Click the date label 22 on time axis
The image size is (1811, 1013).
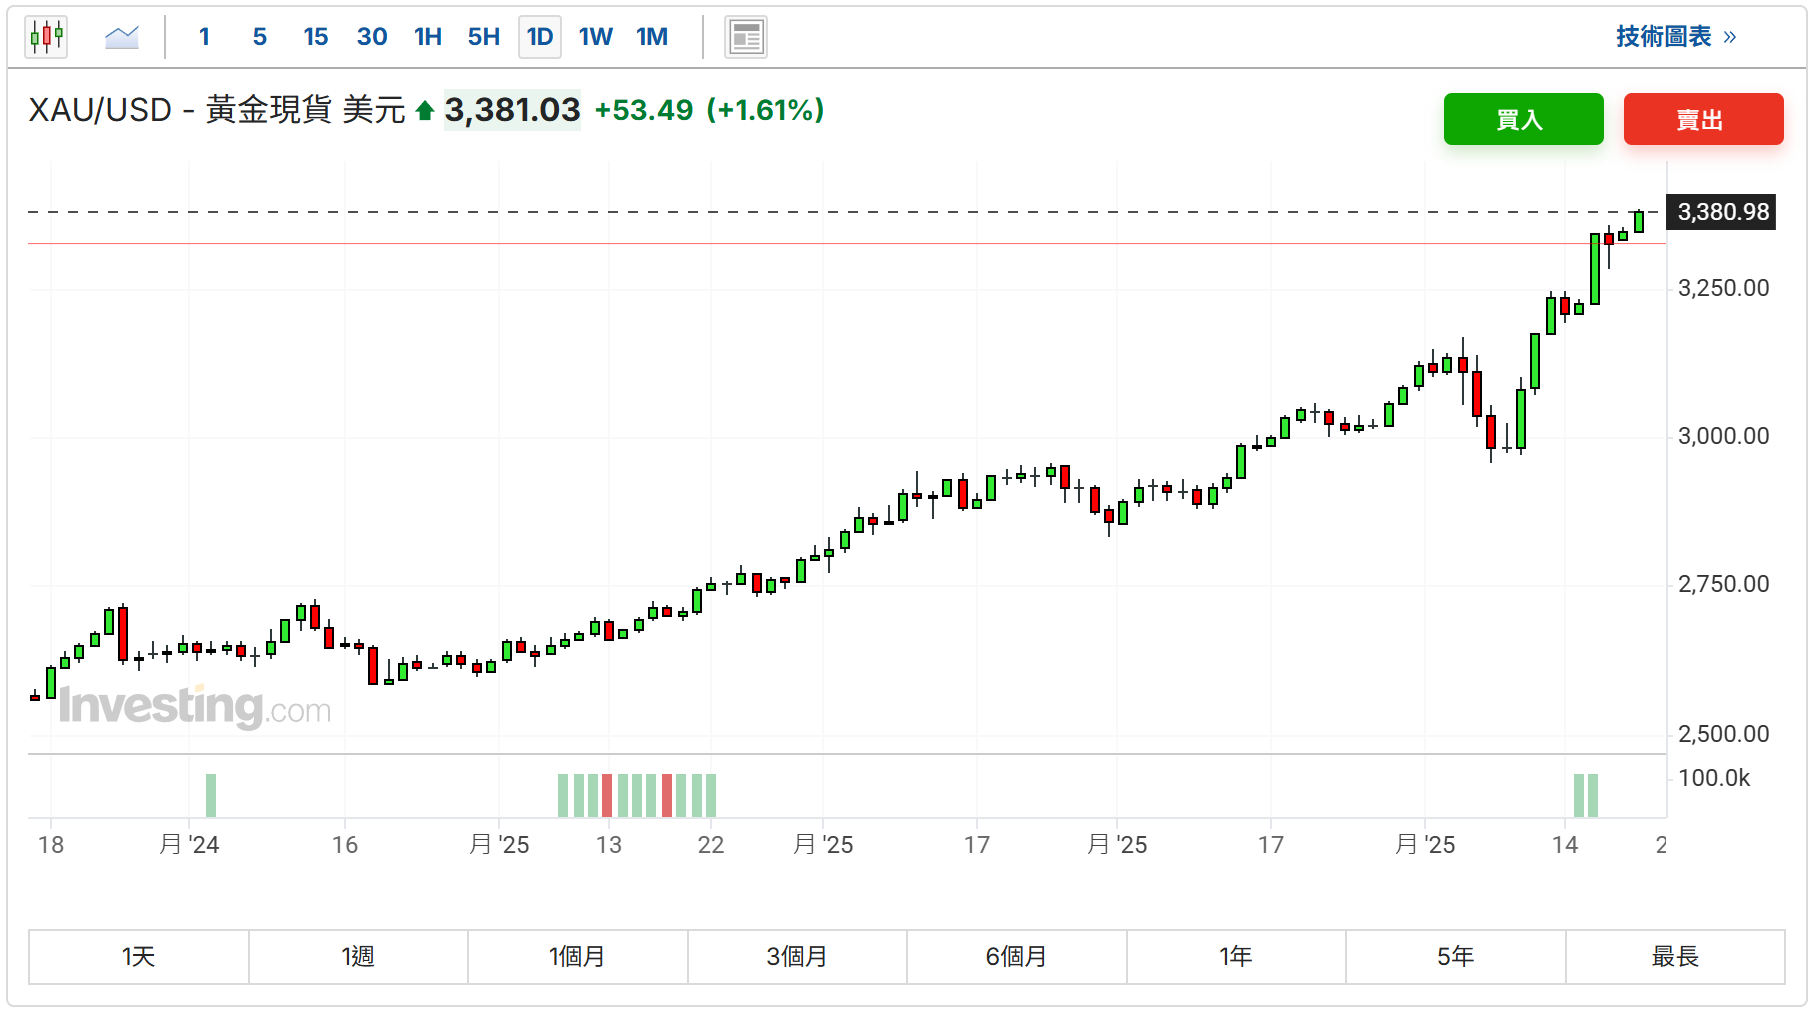[x=711, y=845]
